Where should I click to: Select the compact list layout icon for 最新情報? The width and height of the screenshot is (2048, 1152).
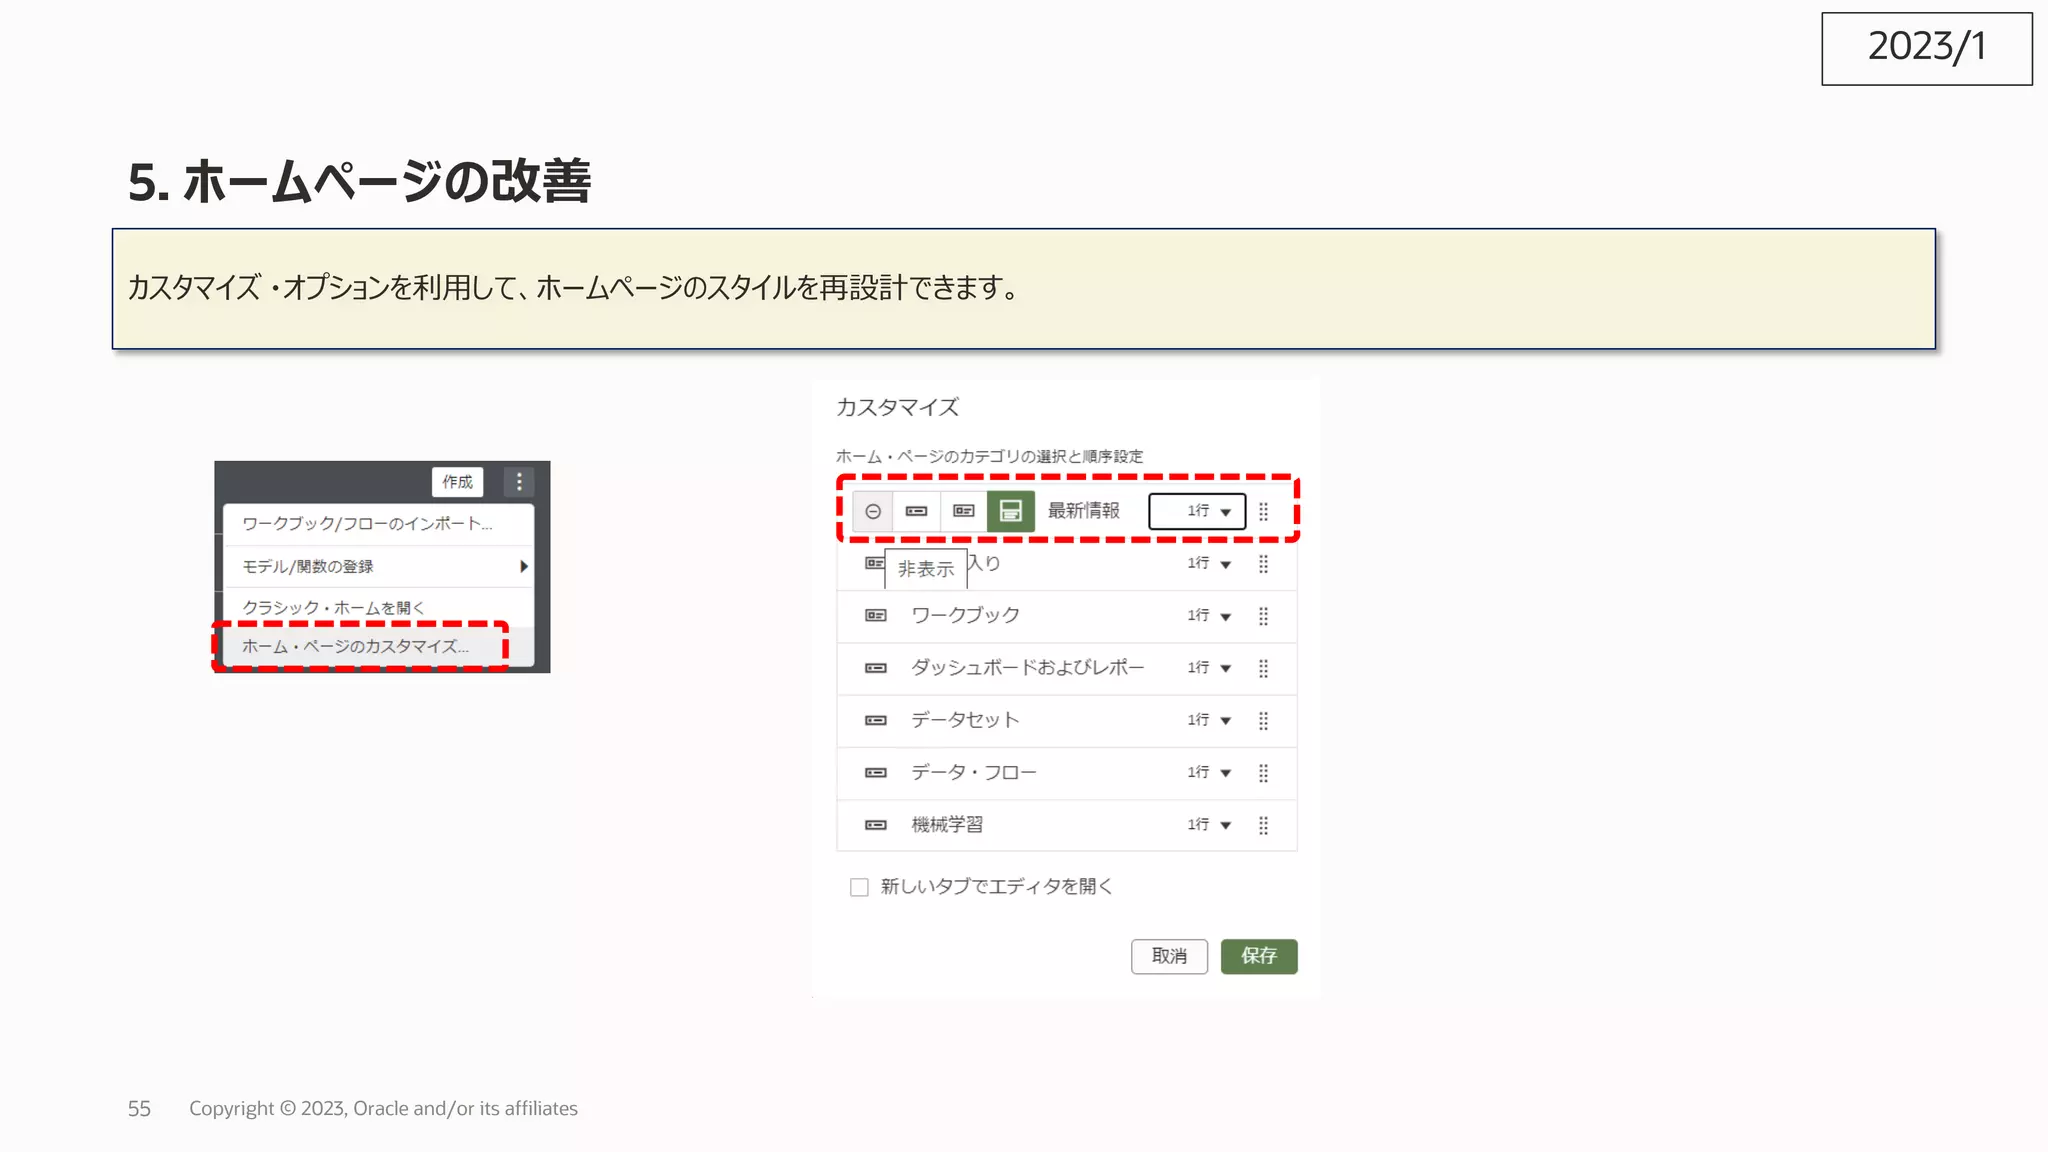[916, 511]
